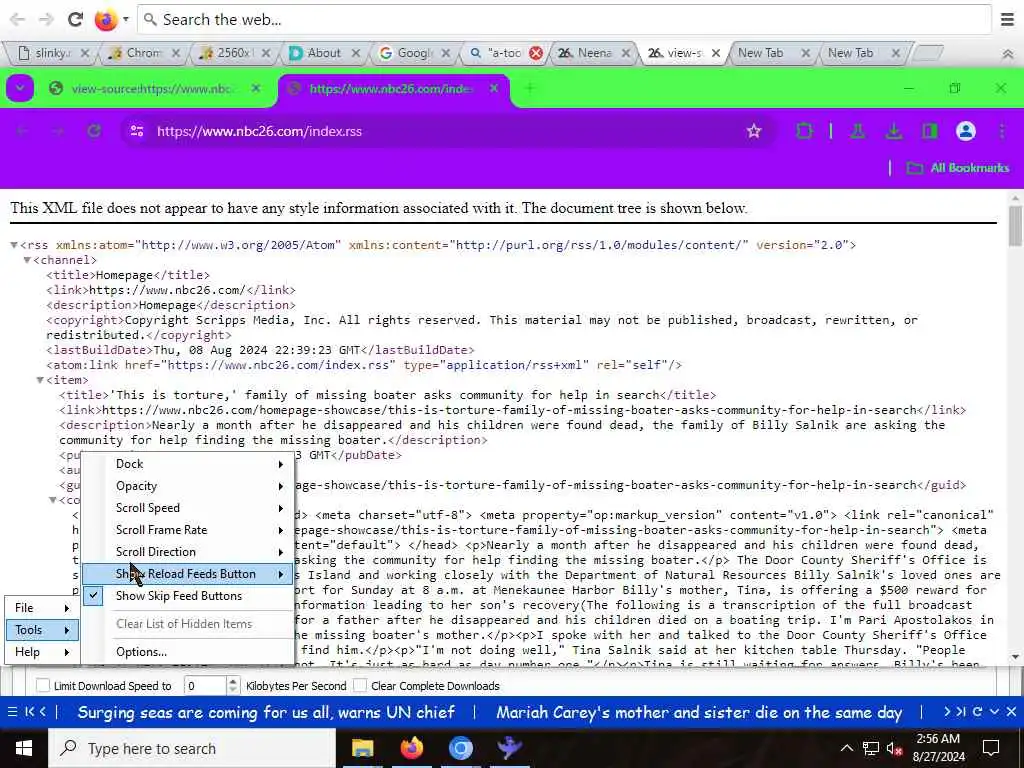Switch to the 'slinky' tab
This screenshot has width=1024, height=768.
click(52, 53)
